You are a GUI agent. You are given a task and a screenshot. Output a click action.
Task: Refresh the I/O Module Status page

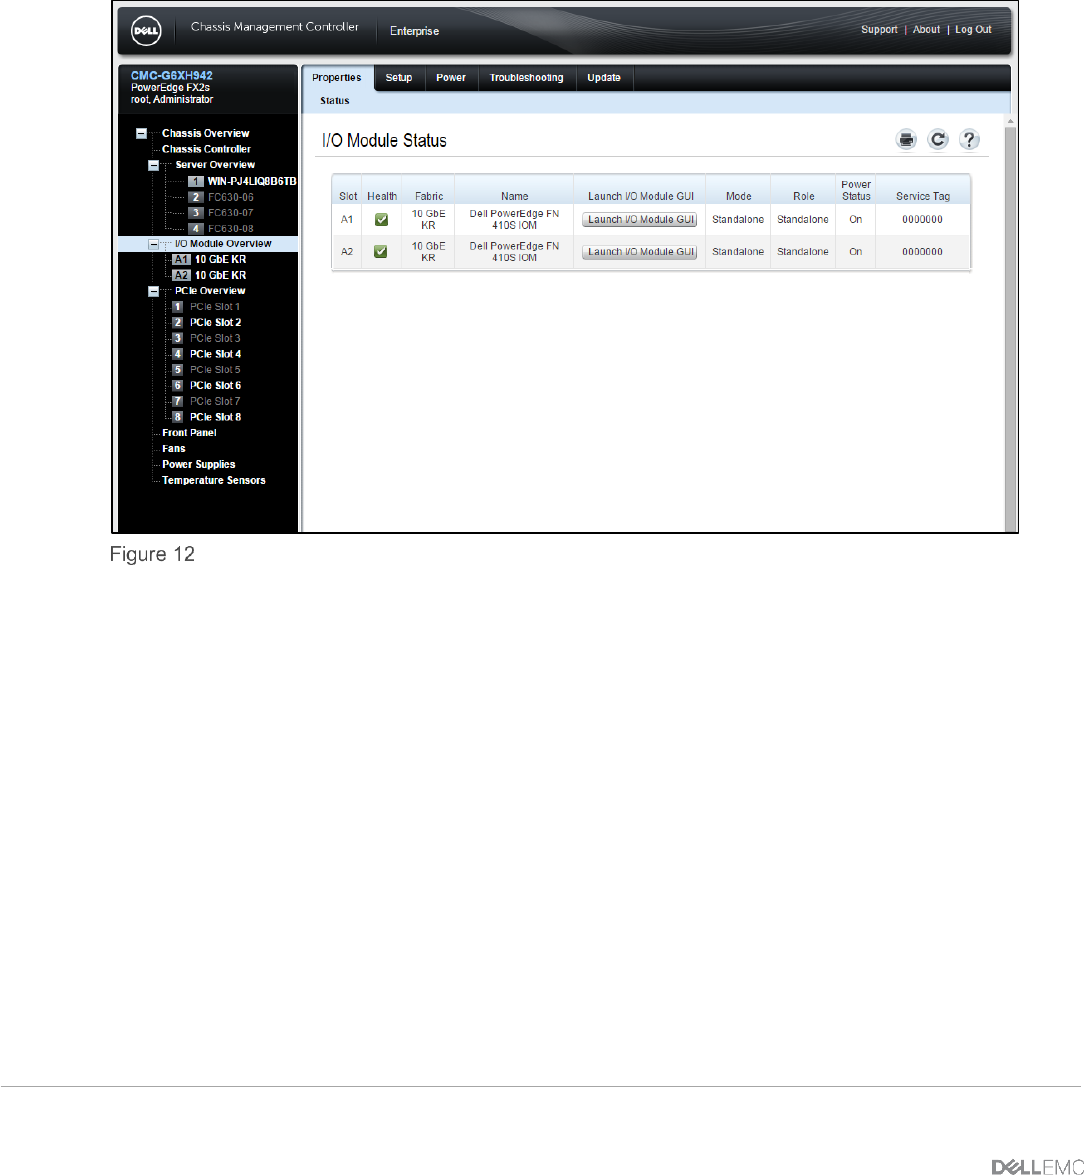[938, 139]
